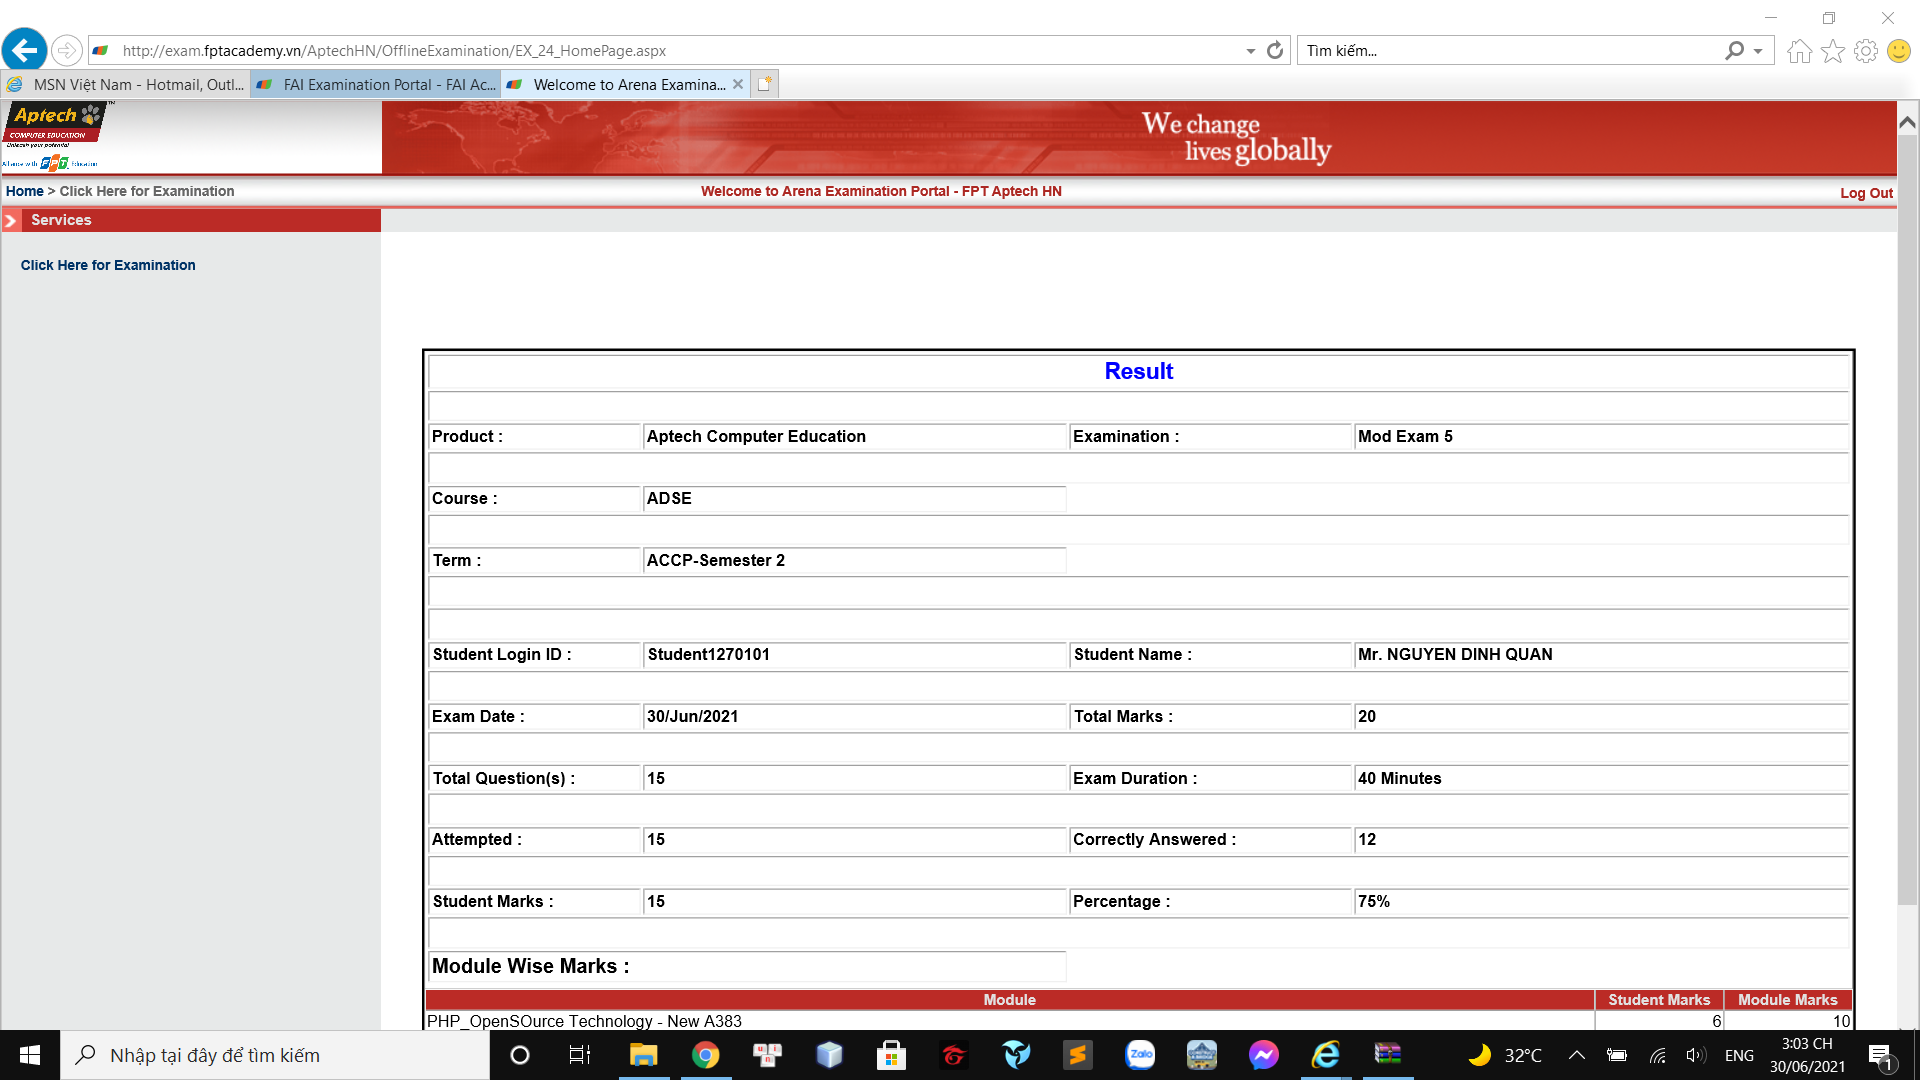Switch to FAI Examination Portal tab
The height and width of the screenshot is (1080, 1920).
point(375,85)
